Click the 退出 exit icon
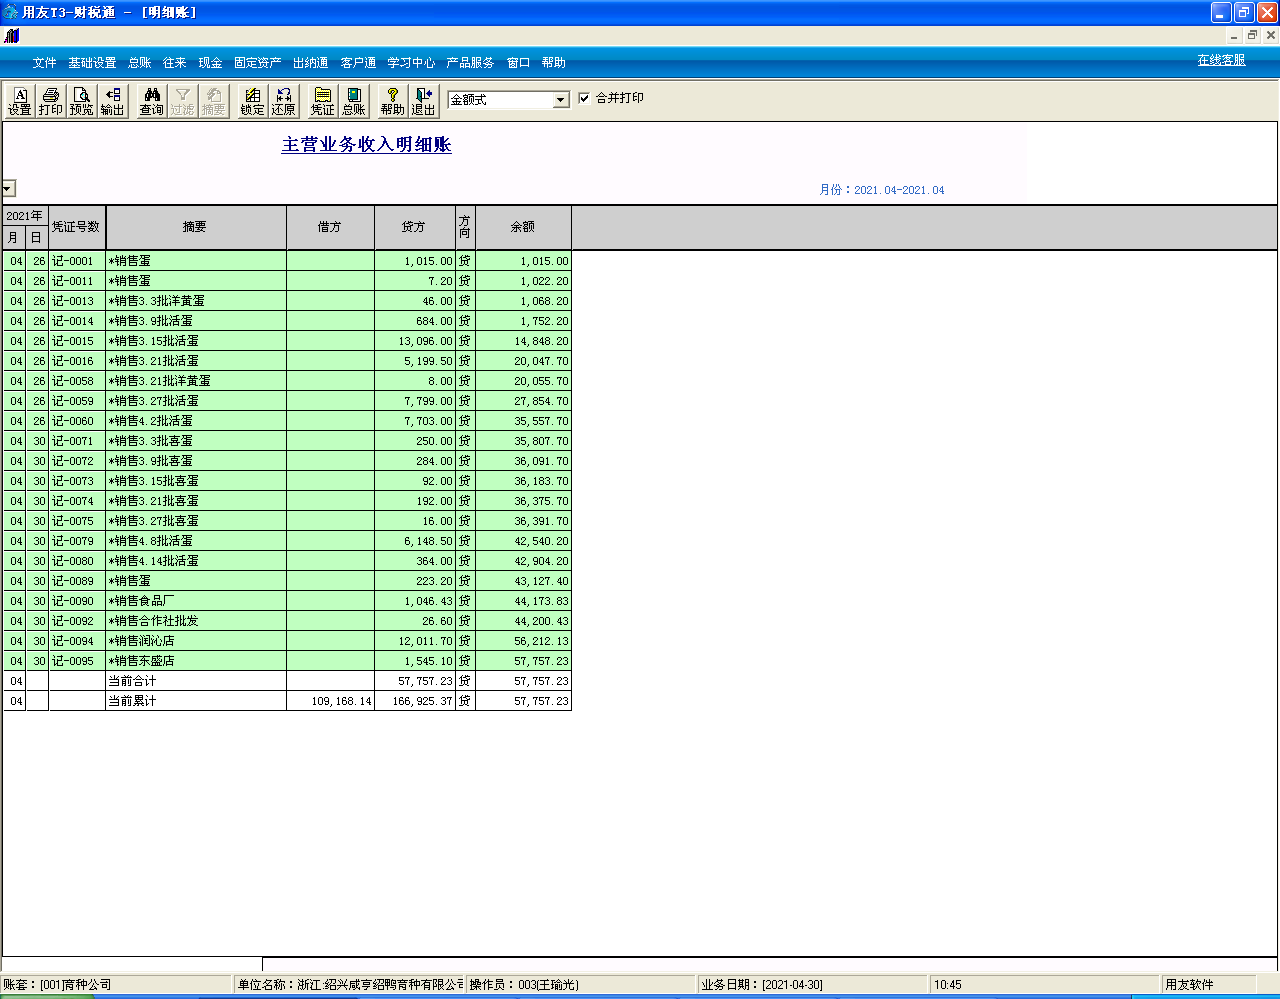 pyautogui.click(x=424, y=101)
